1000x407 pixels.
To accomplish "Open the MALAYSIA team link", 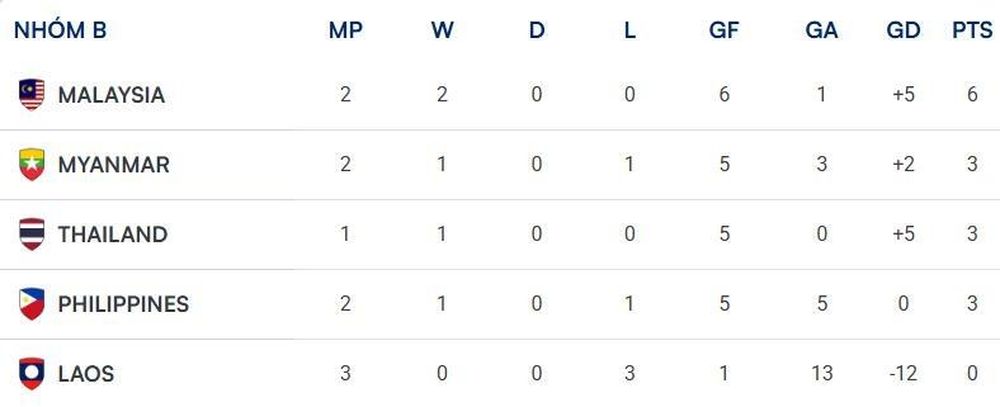I will tap(112, 95).
